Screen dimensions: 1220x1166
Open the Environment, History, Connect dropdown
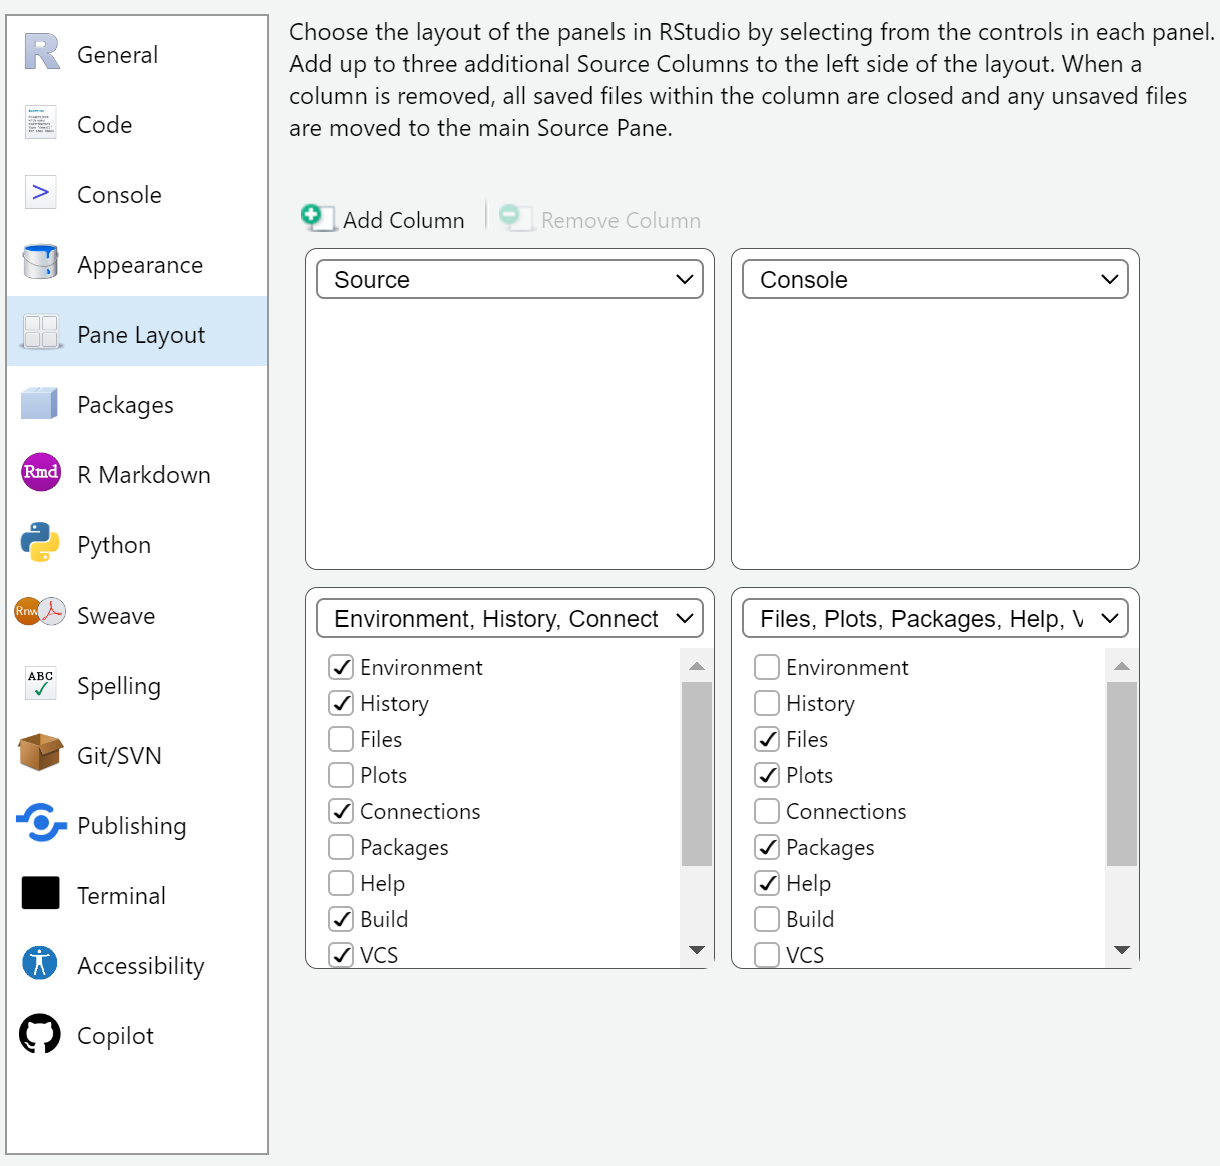510,619
